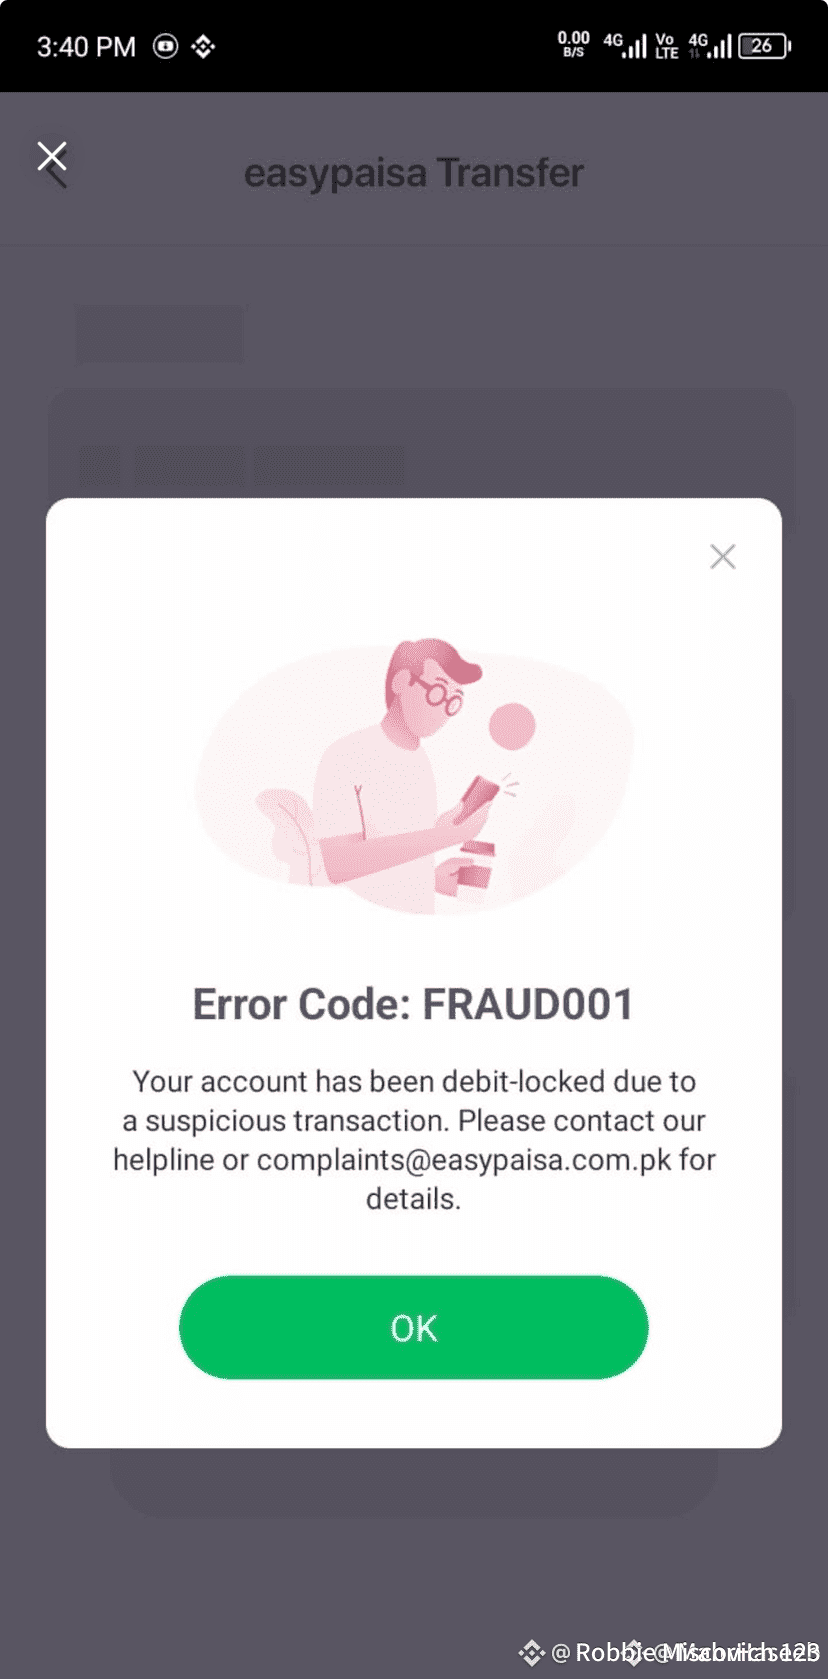The height and width of the screenshot is (1679, 828).
Task: Tap the easypaisa Transfer page title
Action: tap(413, 173)
